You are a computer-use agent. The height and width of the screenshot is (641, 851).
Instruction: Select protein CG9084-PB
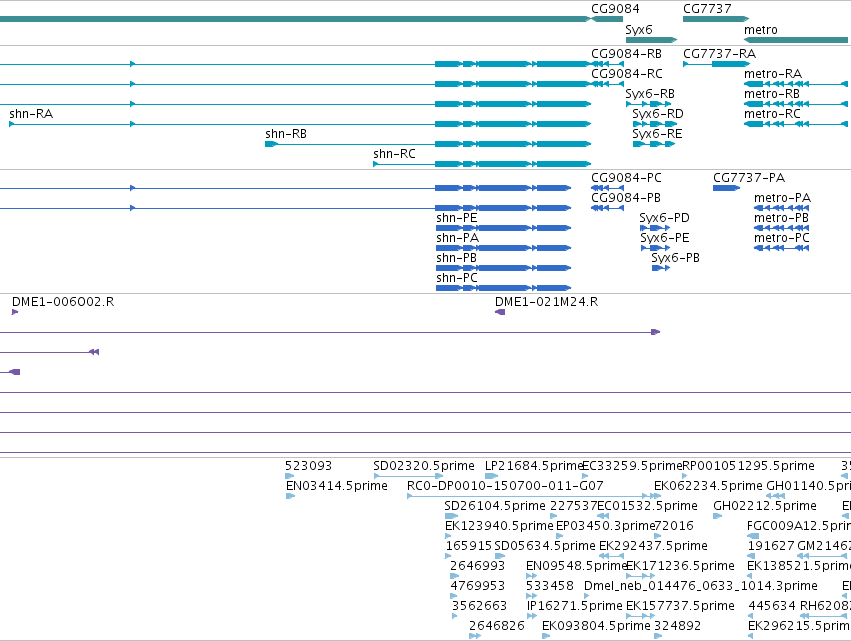[607, 208]
